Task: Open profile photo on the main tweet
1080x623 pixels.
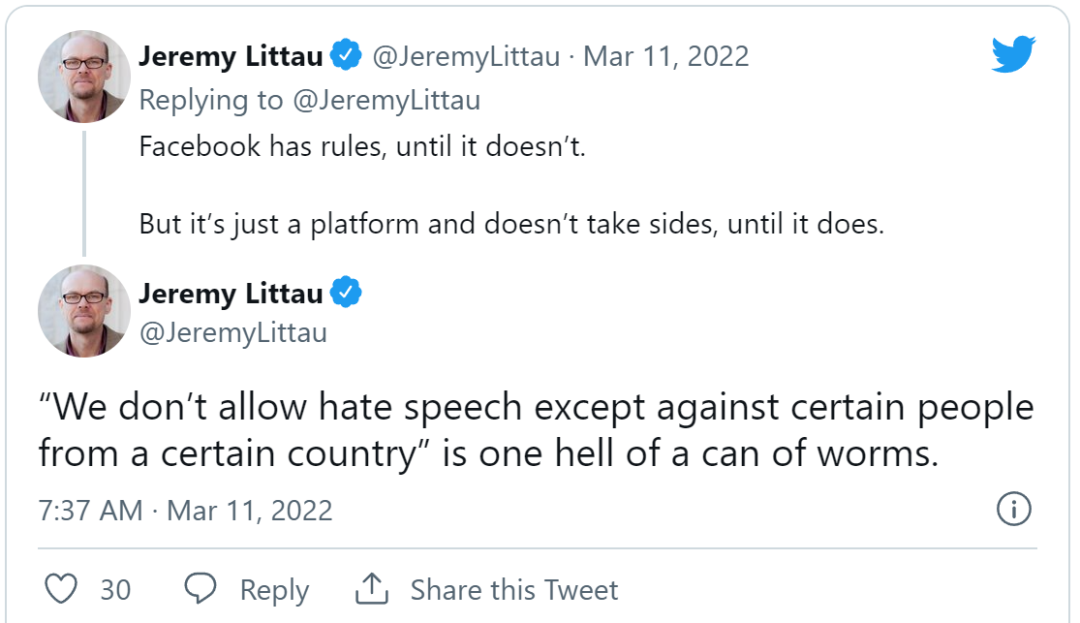Action: pos(84,311)
